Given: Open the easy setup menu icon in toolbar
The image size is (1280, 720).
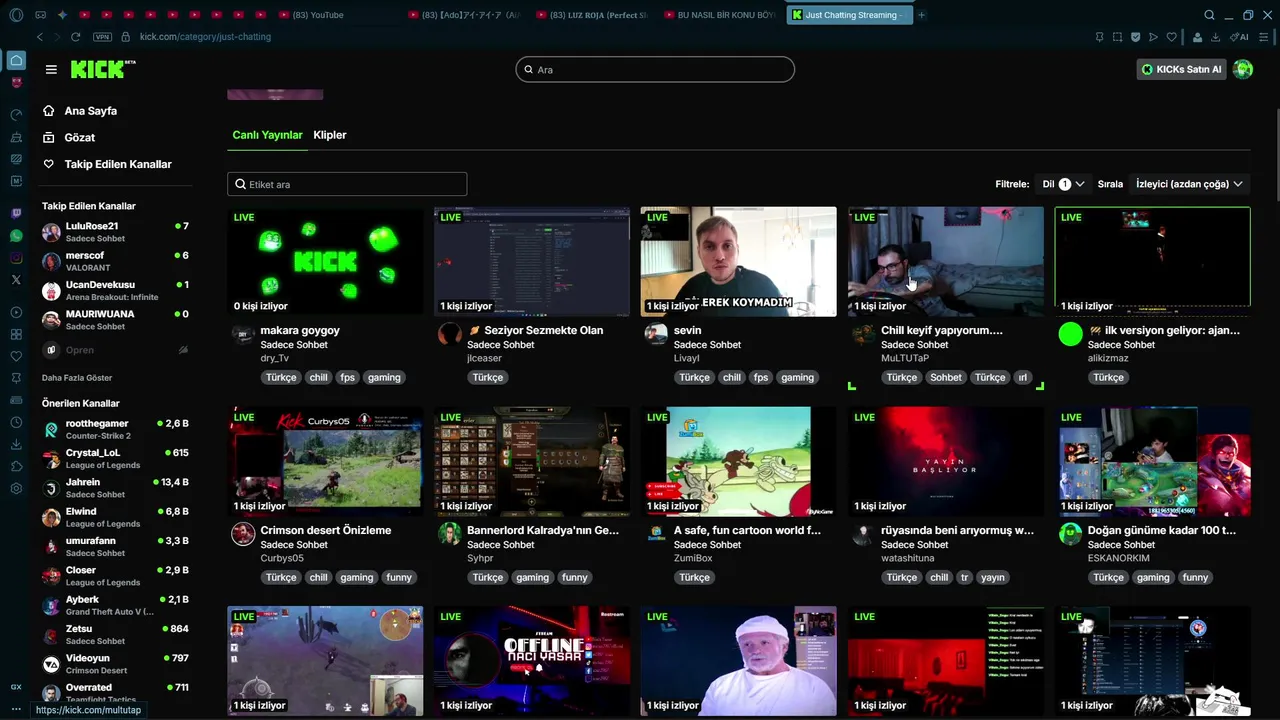Looking at the screenshot, I should coord(1263,37).
